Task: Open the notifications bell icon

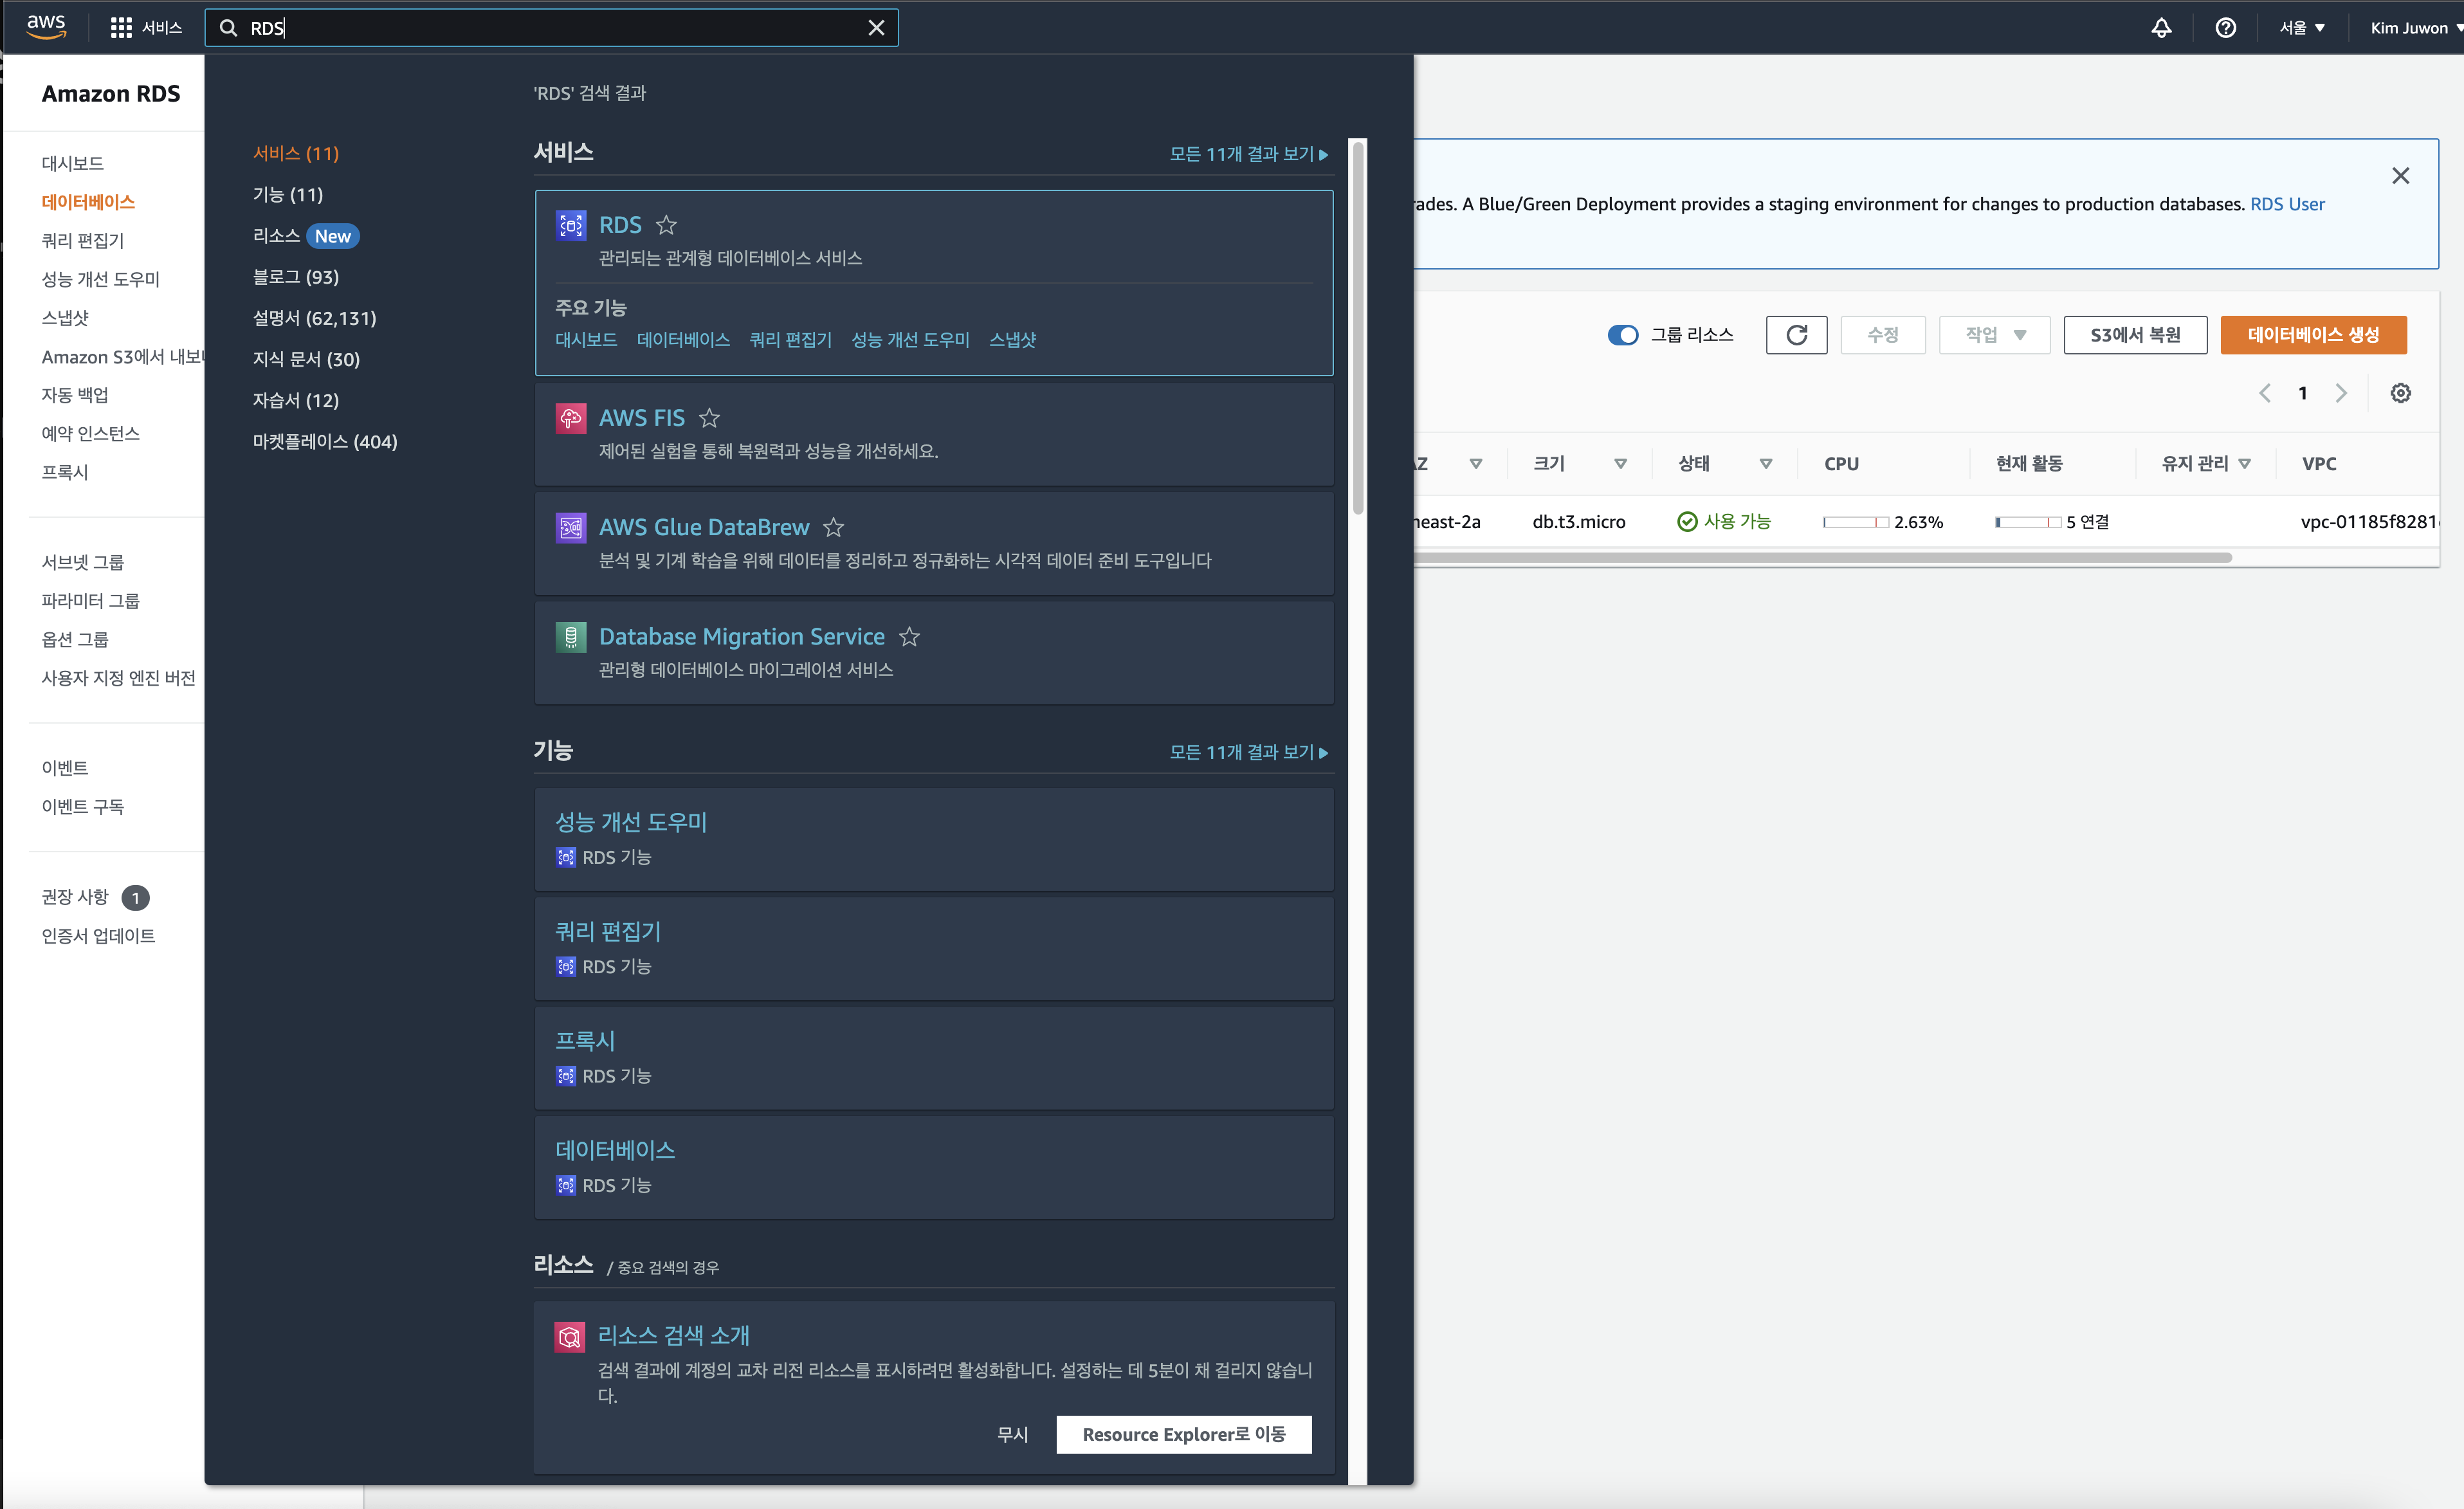Action: point(2161,28)
